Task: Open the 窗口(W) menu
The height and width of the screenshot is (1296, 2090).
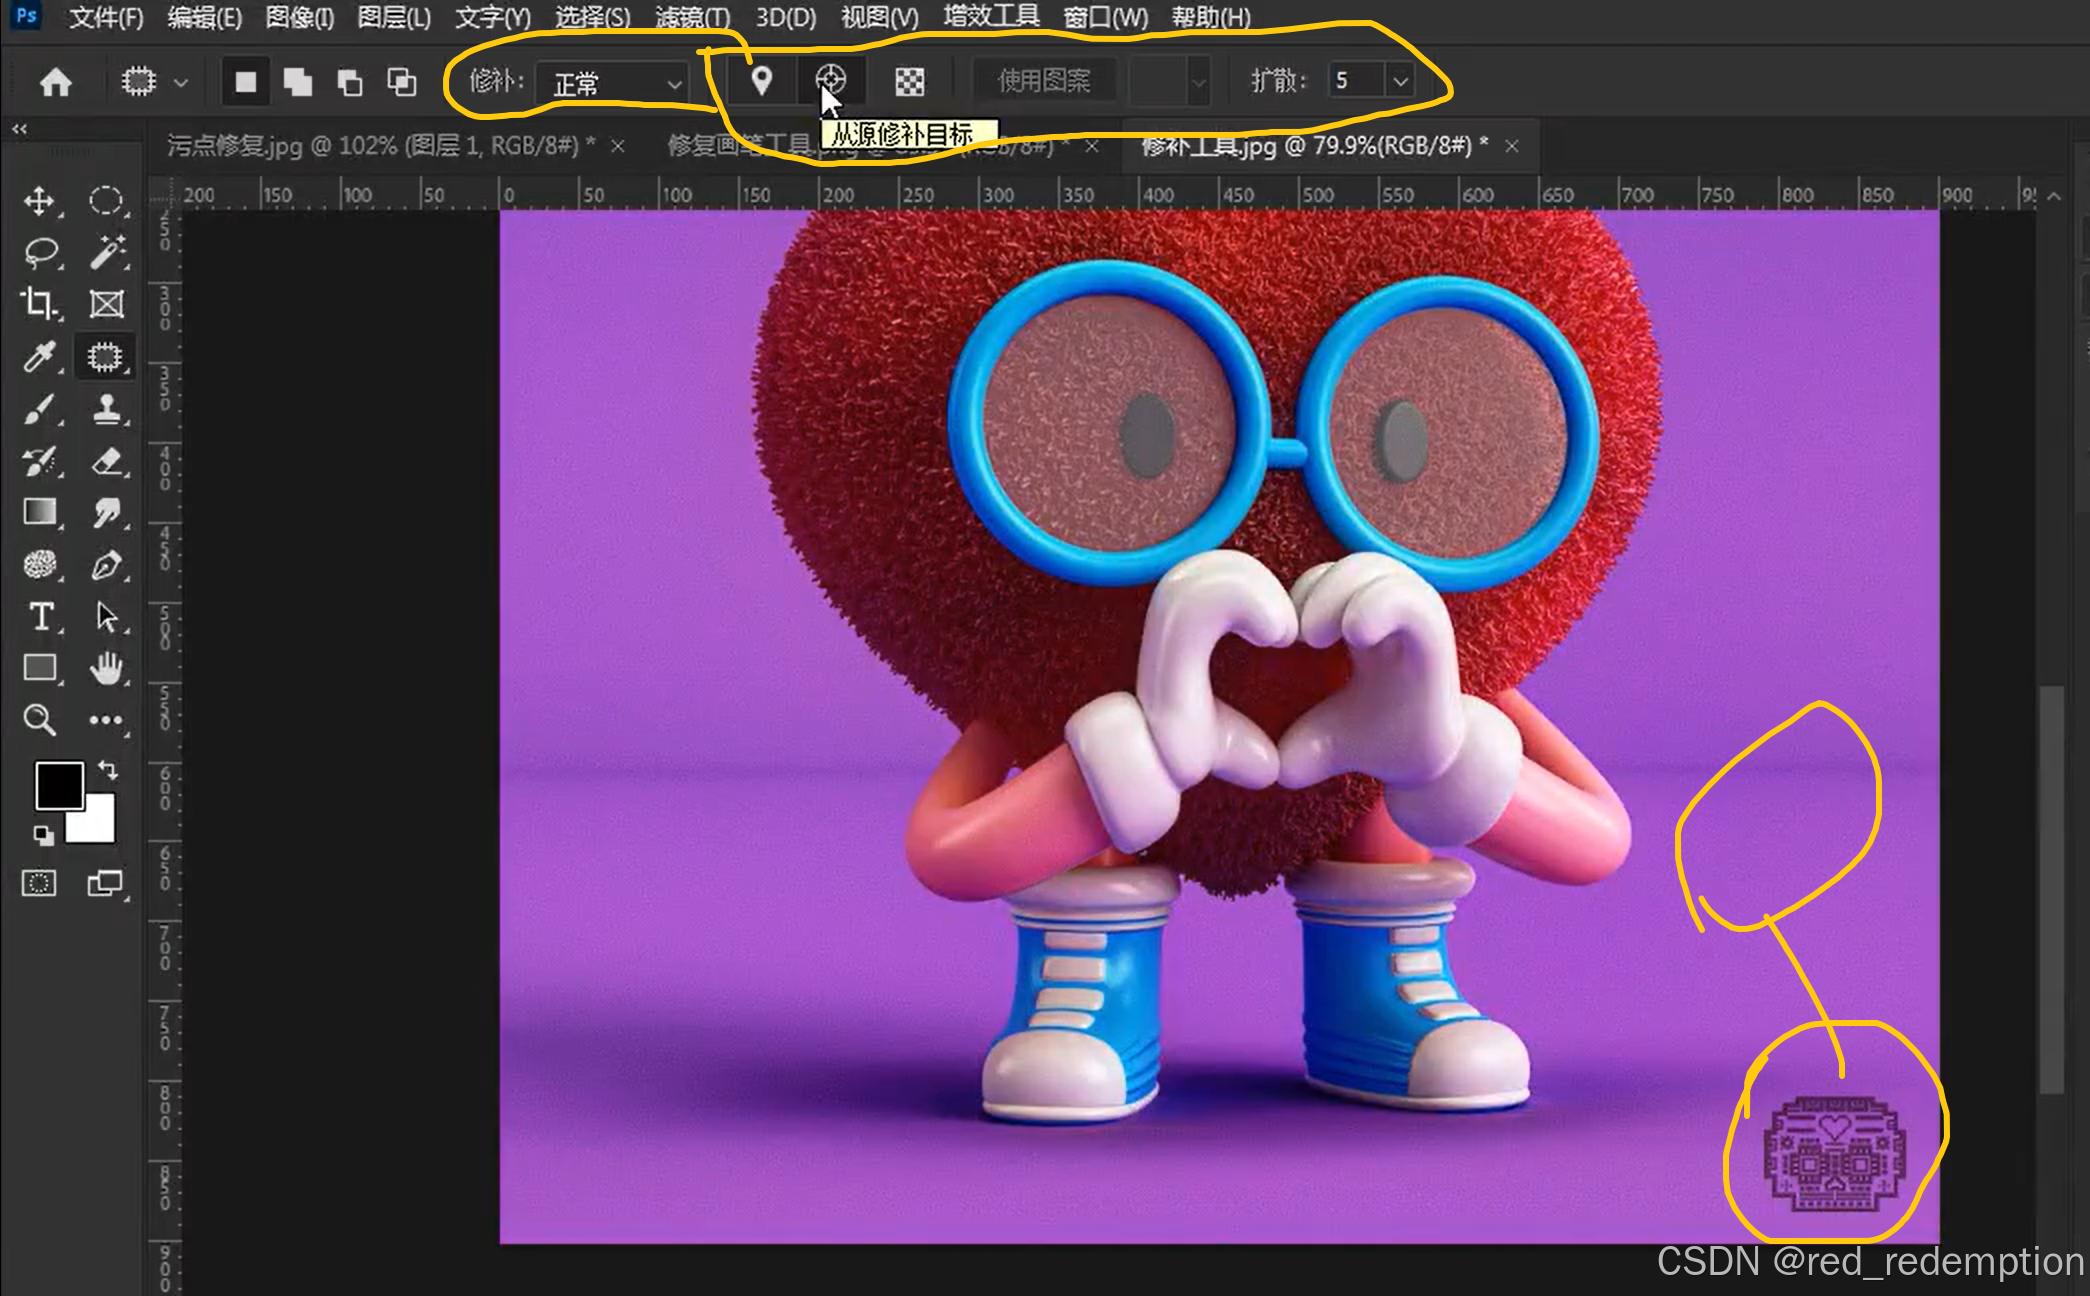Action: (x=1105, y=17)
